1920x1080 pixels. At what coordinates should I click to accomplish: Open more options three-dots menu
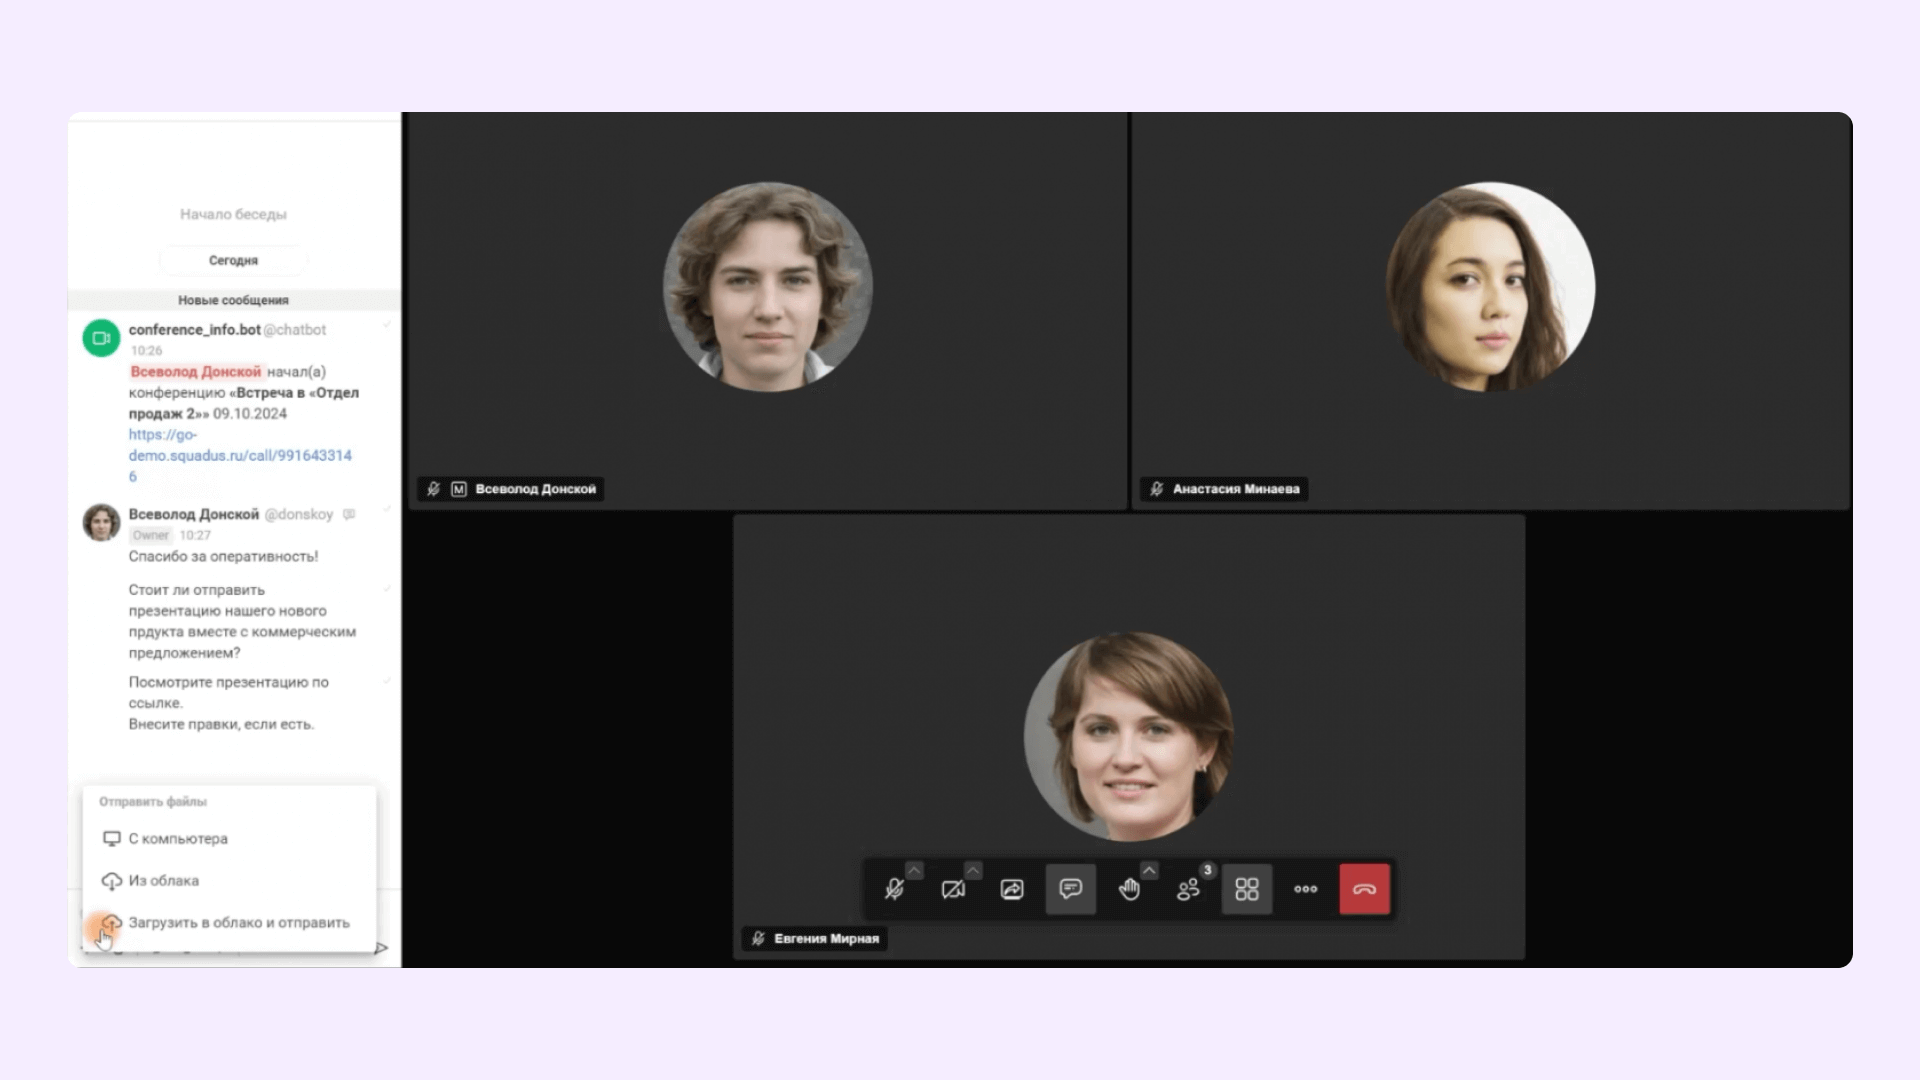pos(1305,889)
